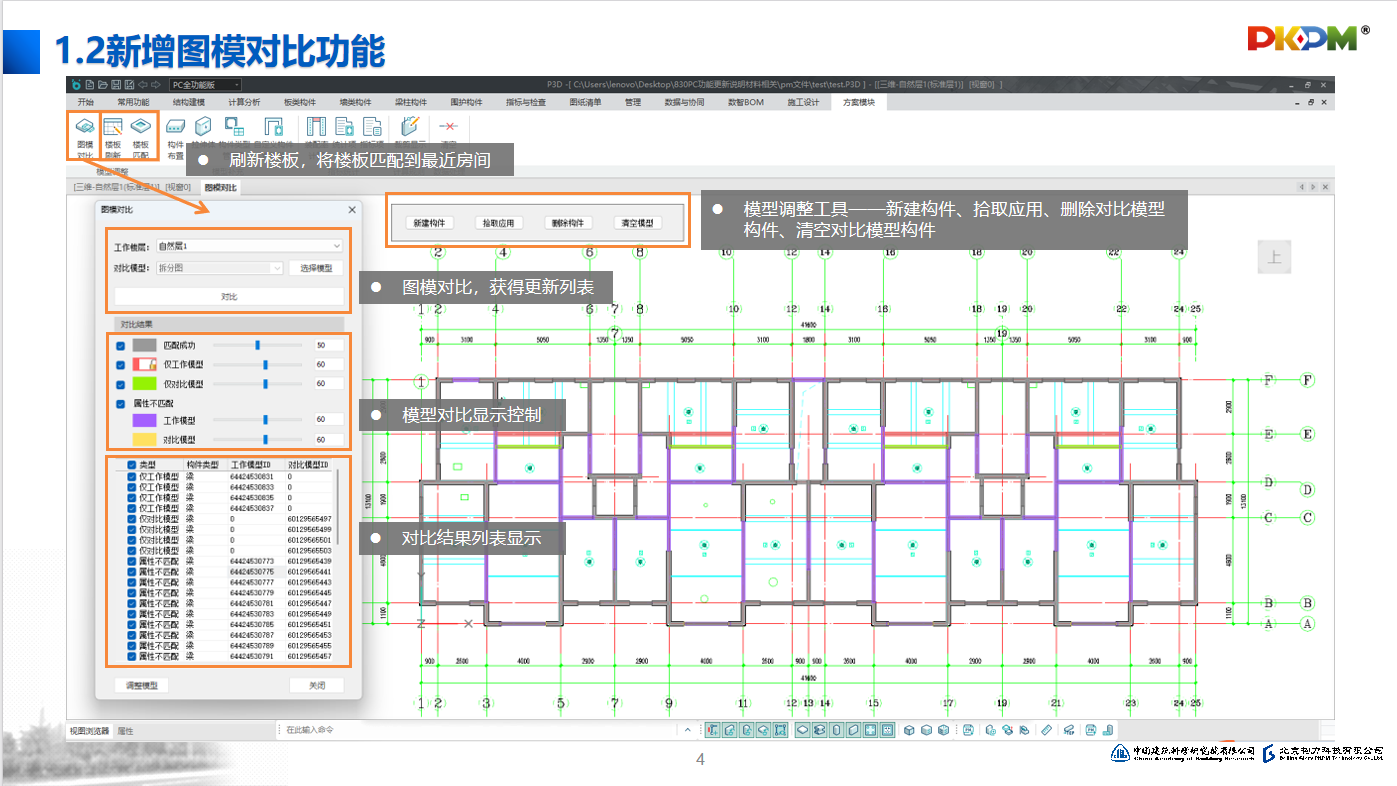Click the 清空模型 button
1397x786 pixels.
point(637,223)
